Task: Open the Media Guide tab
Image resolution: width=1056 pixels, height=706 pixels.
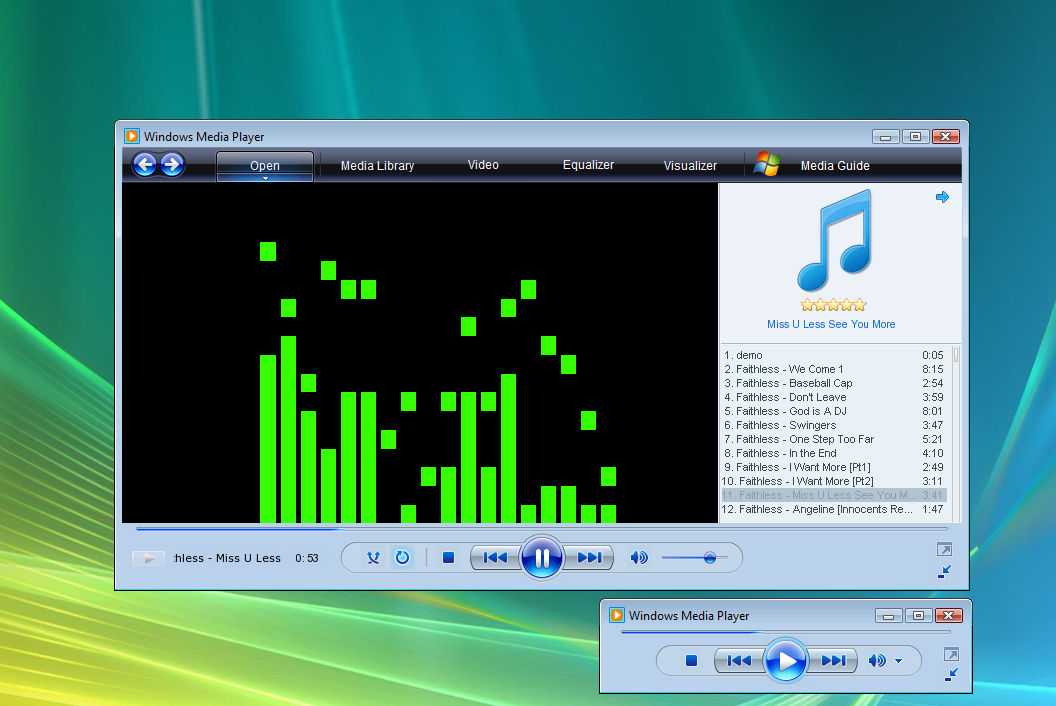Action: click(x=835, y=166)
